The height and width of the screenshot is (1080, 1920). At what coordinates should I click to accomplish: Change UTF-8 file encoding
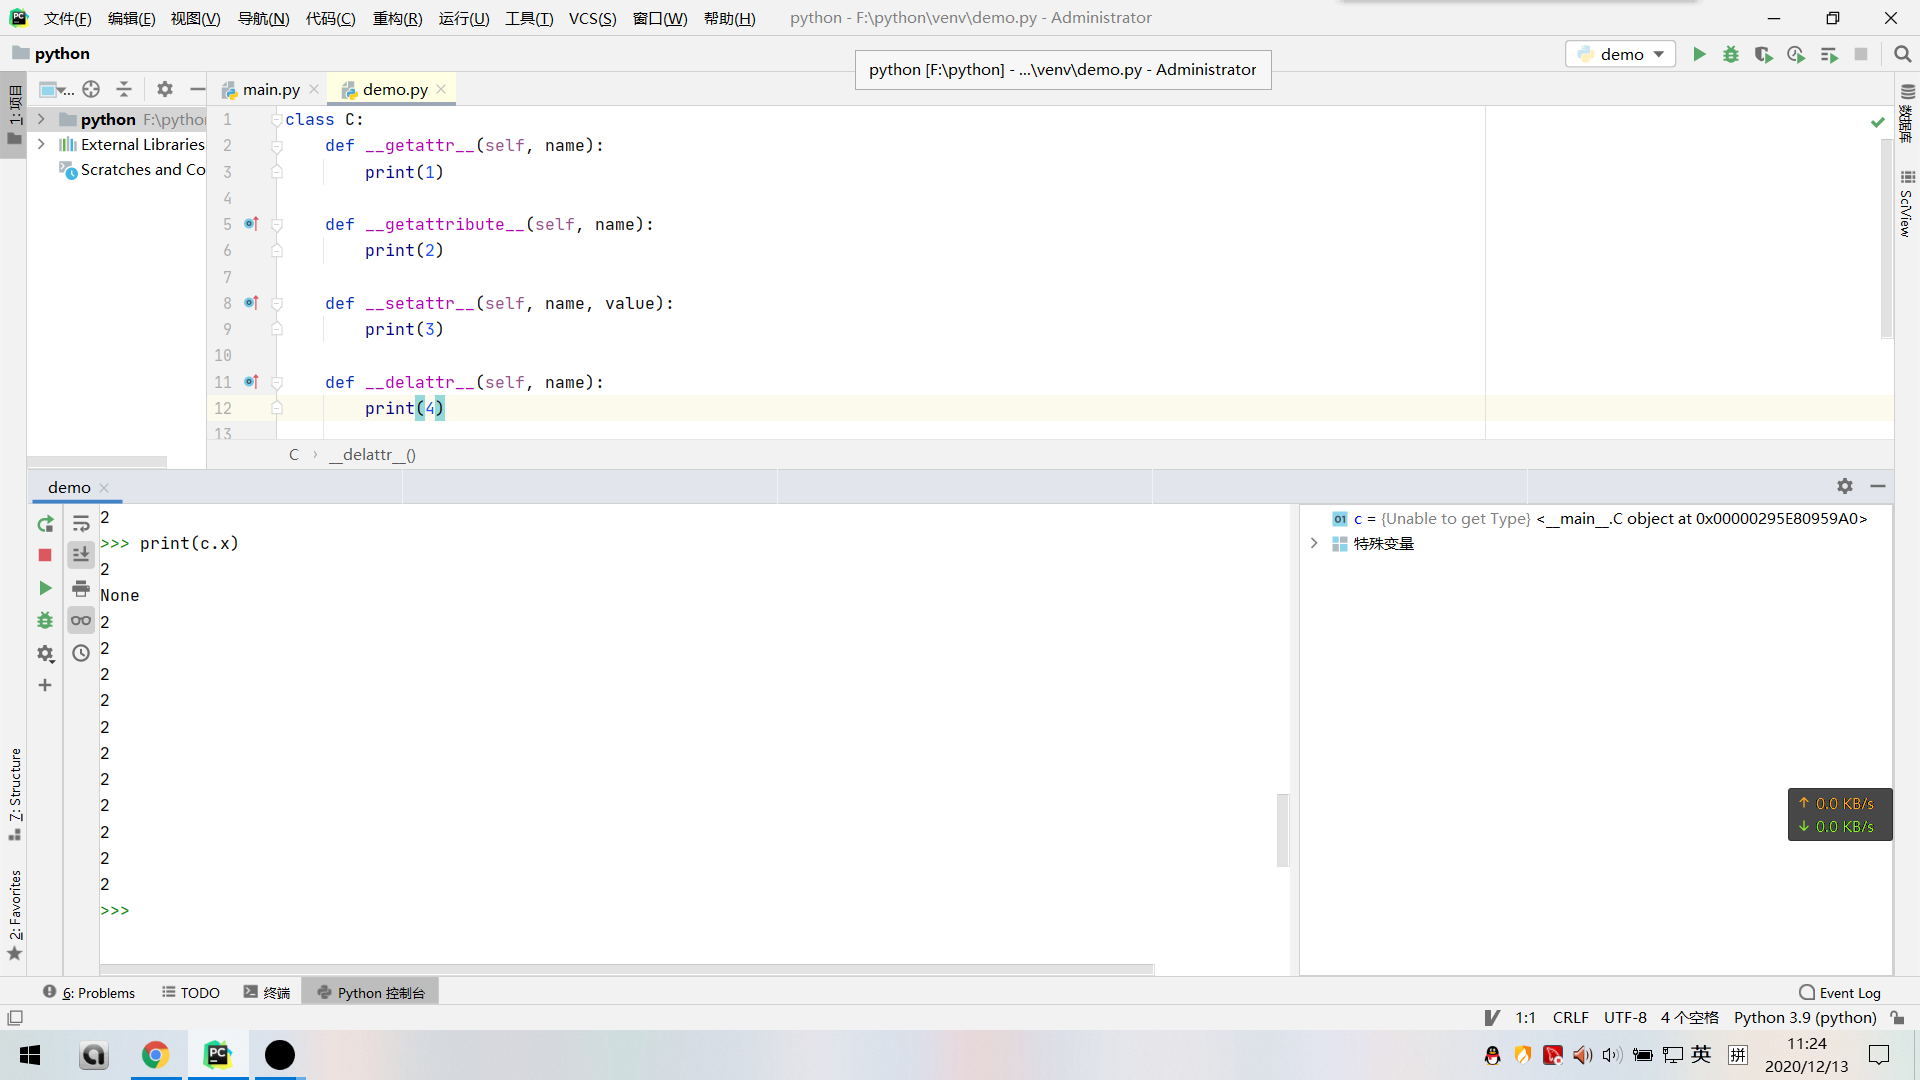pyautogui.click(x=1625, y=1017)
